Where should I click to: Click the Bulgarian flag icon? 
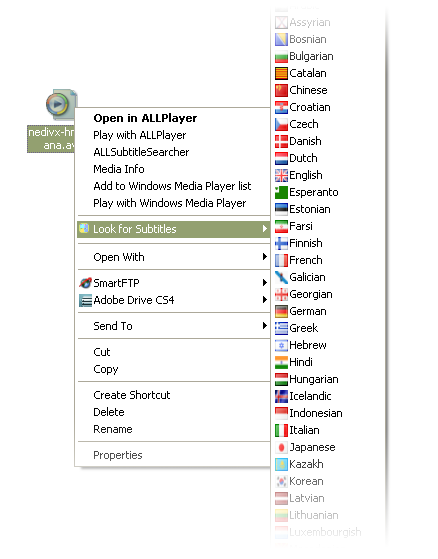281,56
